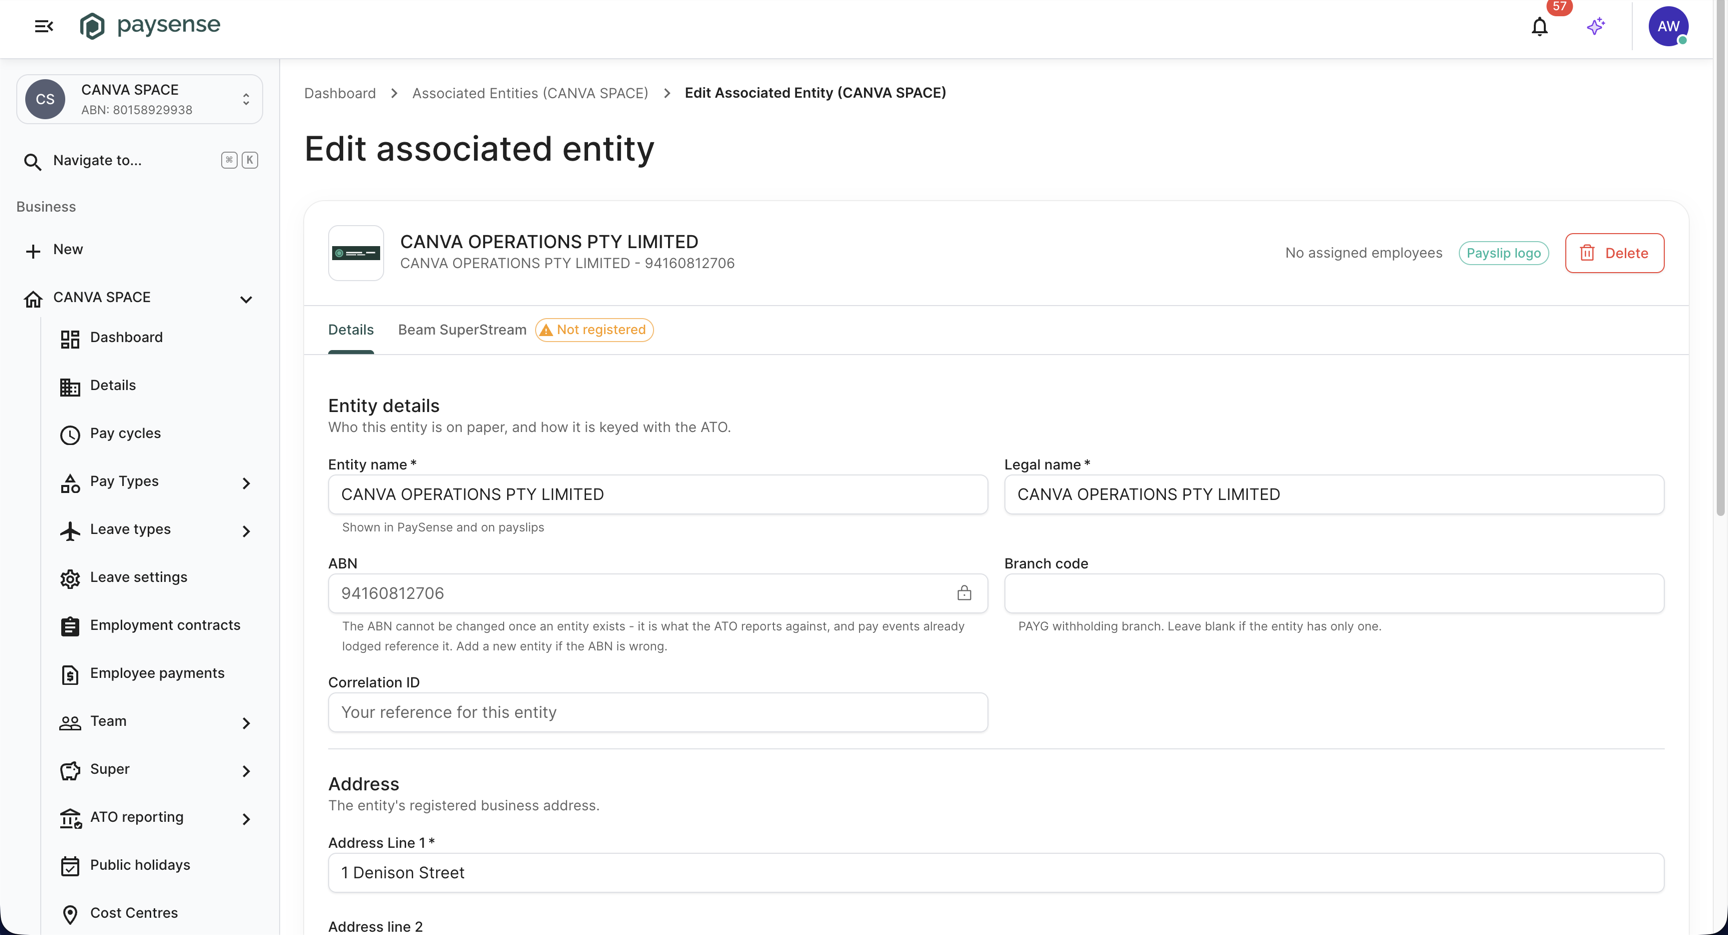Click the home icon beside CANVA SPACE

(x=33, y=299)
